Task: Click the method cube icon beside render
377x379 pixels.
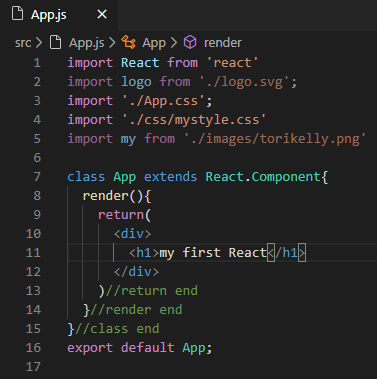Action: 190,42
